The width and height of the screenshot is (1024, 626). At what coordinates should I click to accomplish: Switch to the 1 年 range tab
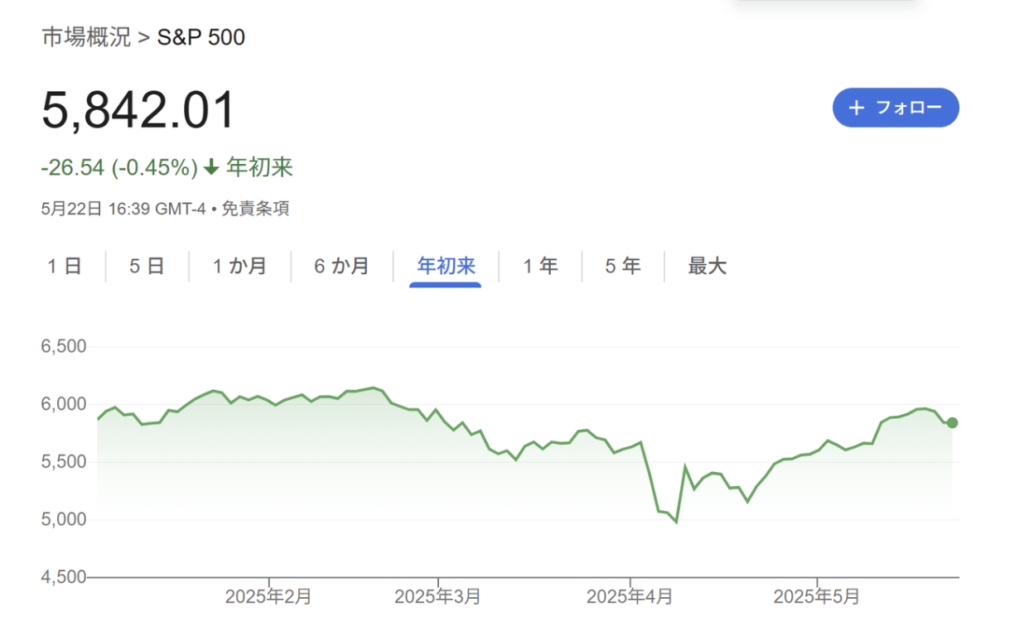click(x=540, y=266)
